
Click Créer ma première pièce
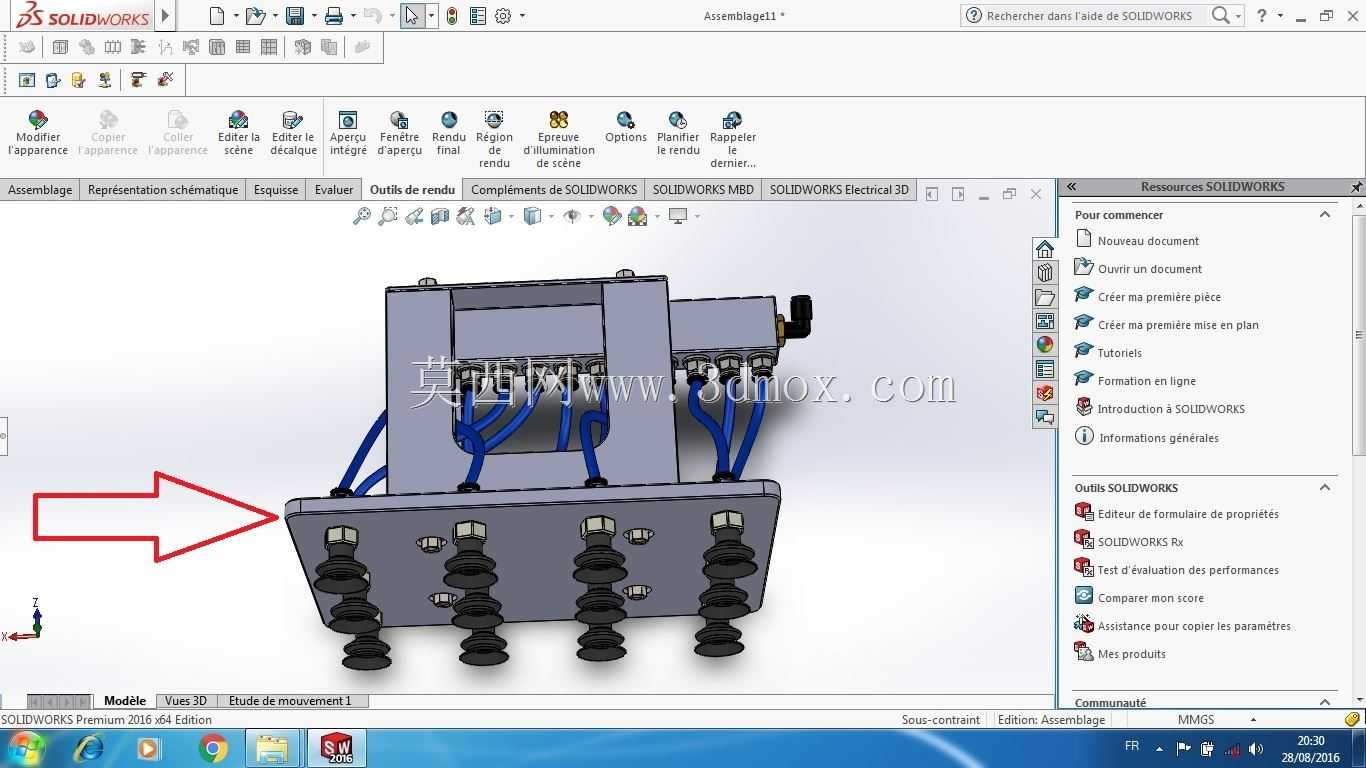(1159, 297)
